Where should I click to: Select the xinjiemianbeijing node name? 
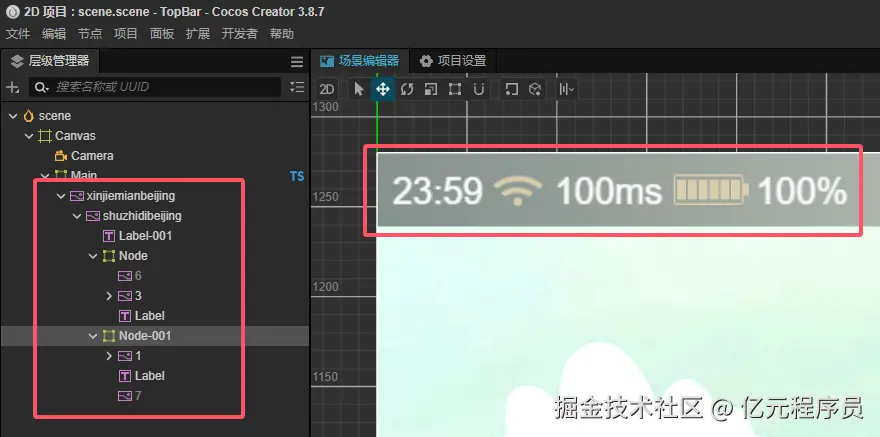point(131,196)
